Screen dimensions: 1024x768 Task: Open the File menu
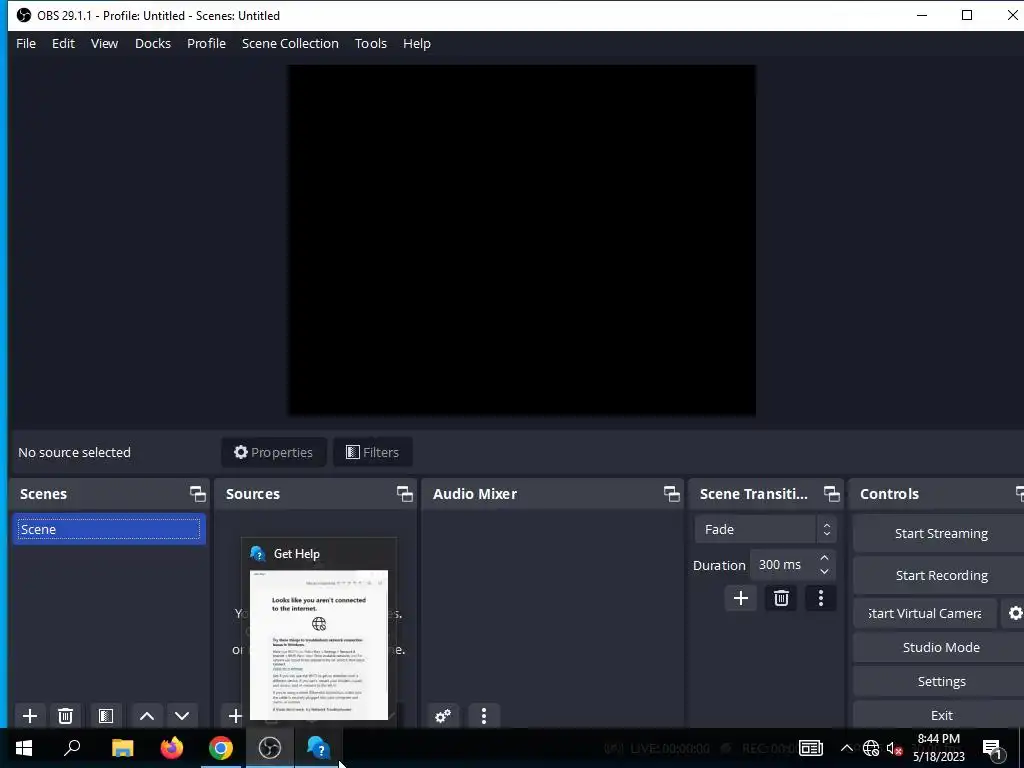click(26, 44)
